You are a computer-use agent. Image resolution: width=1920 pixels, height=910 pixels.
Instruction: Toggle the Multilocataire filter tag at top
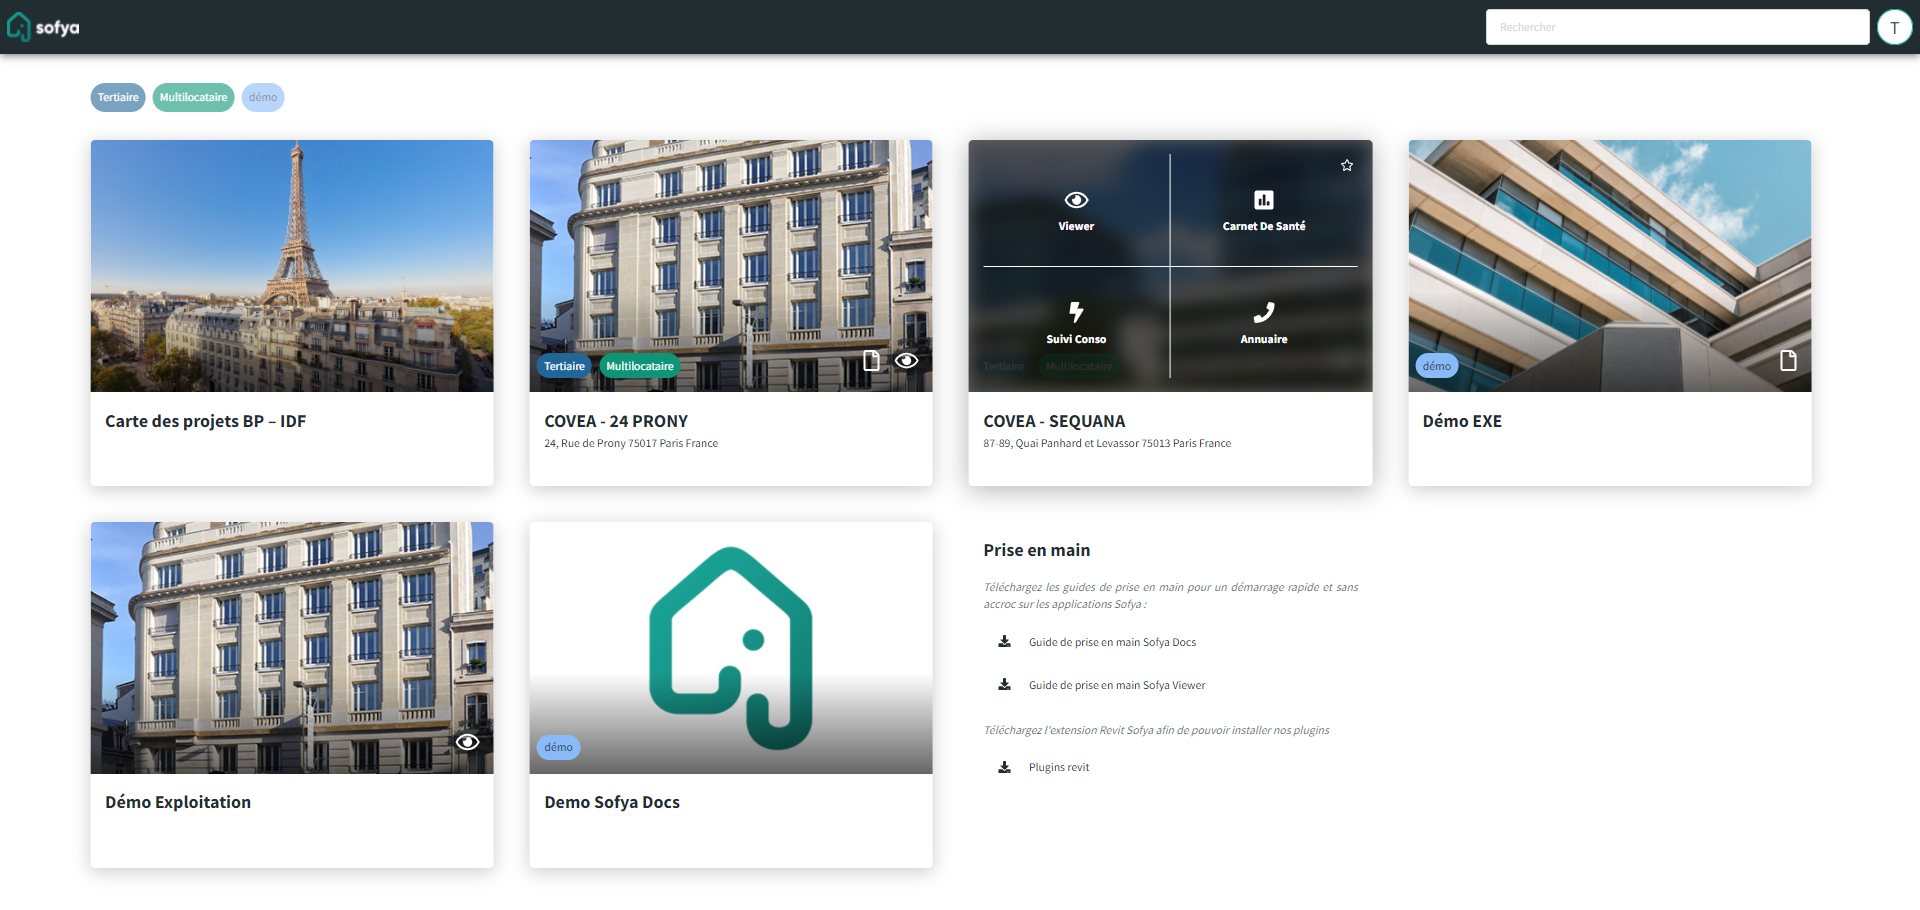(193, 97)
